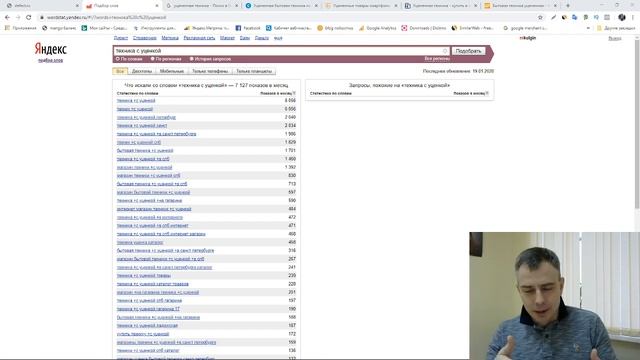Image resolution: width=640 pixels, height=360 pixels.
Task: Open the купить технику с уценкой query link
Action: point(142,334)
